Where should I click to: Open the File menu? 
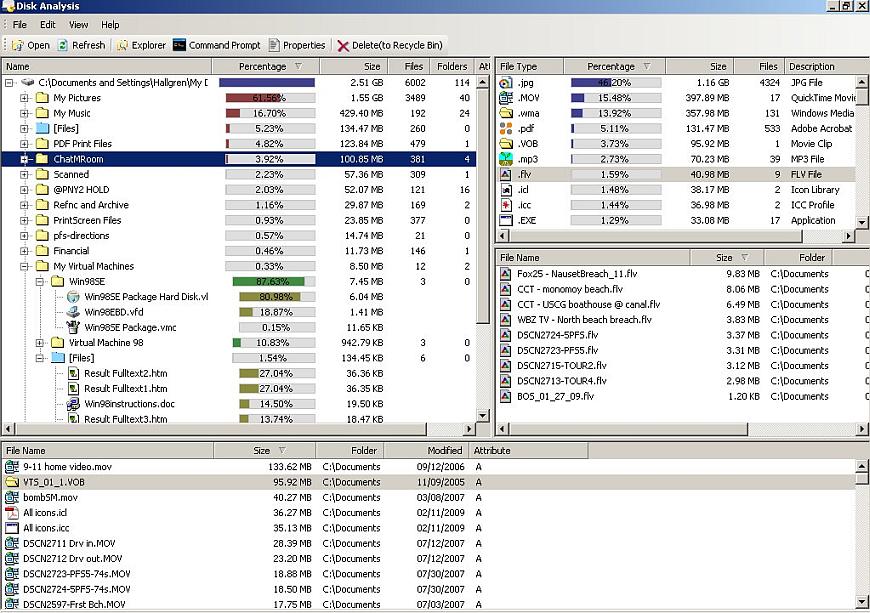tap(19, 24)
